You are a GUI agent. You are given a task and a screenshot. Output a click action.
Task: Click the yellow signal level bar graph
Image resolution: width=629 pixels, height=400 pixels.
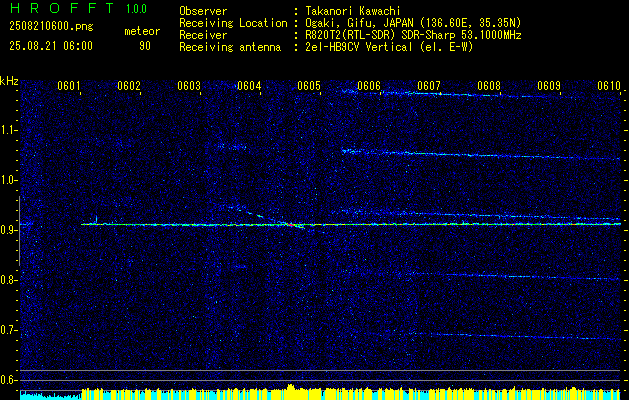[x=351, y=393]
